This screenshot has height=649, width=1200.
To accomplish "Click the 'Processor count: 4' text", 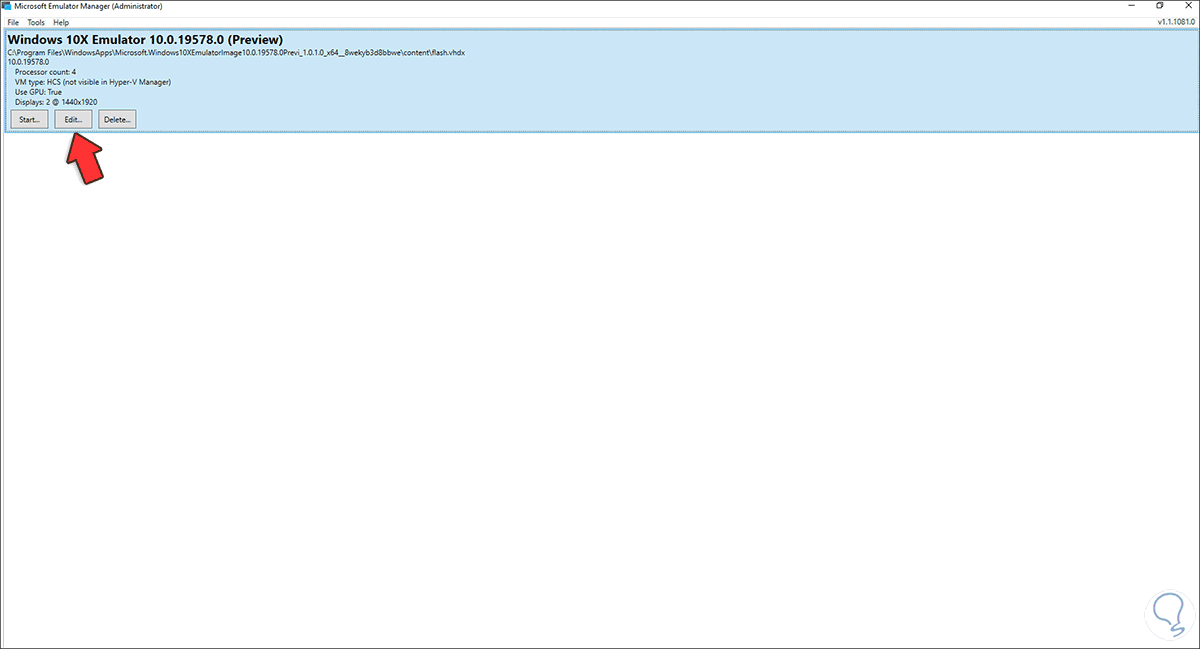I will coord(45,72).
